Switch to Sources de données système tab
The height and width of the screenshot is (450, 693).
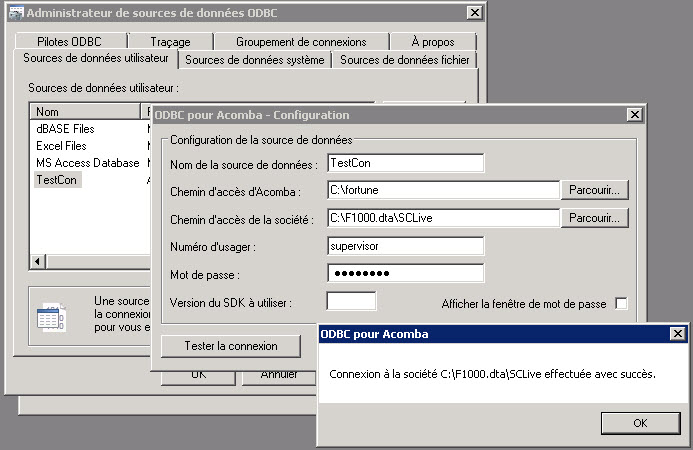point(255,60)
